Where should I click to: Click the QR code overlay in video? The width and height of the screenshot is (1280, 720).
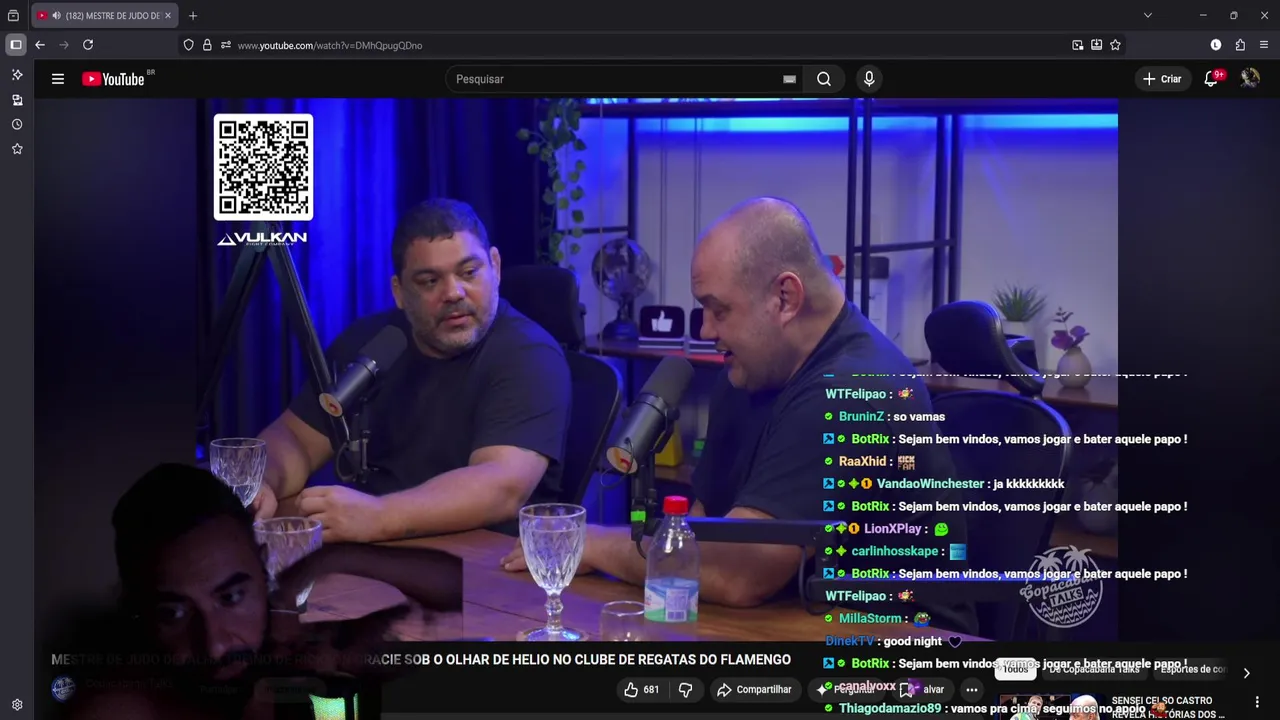pyautogui.click(x=263, y=167)
